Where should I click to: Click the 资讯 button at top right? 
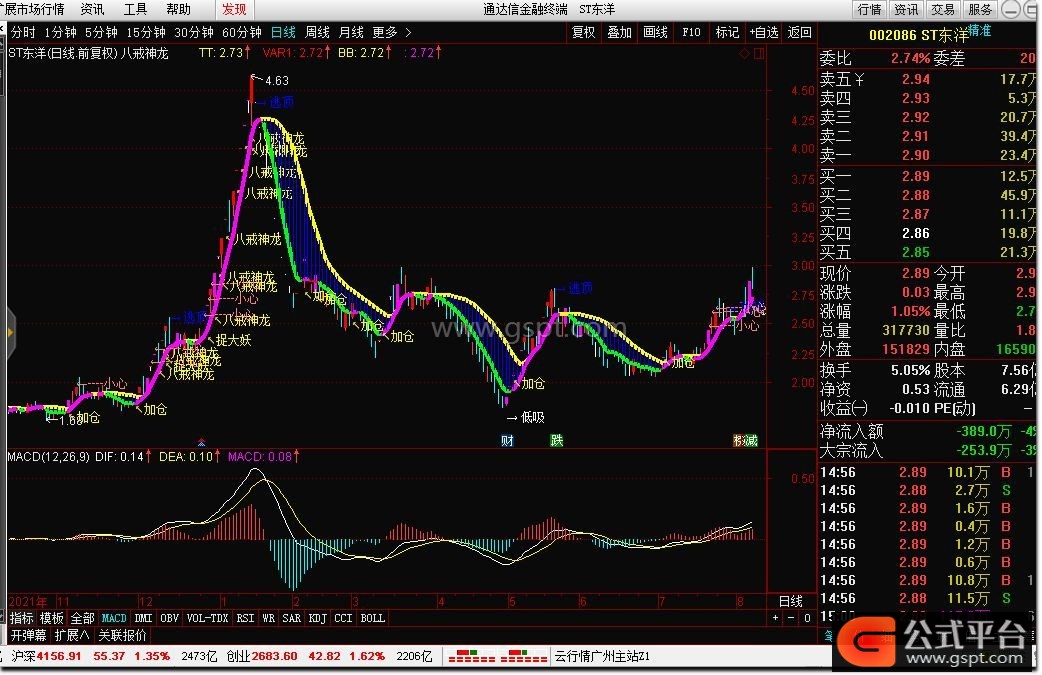coord(906,9)
